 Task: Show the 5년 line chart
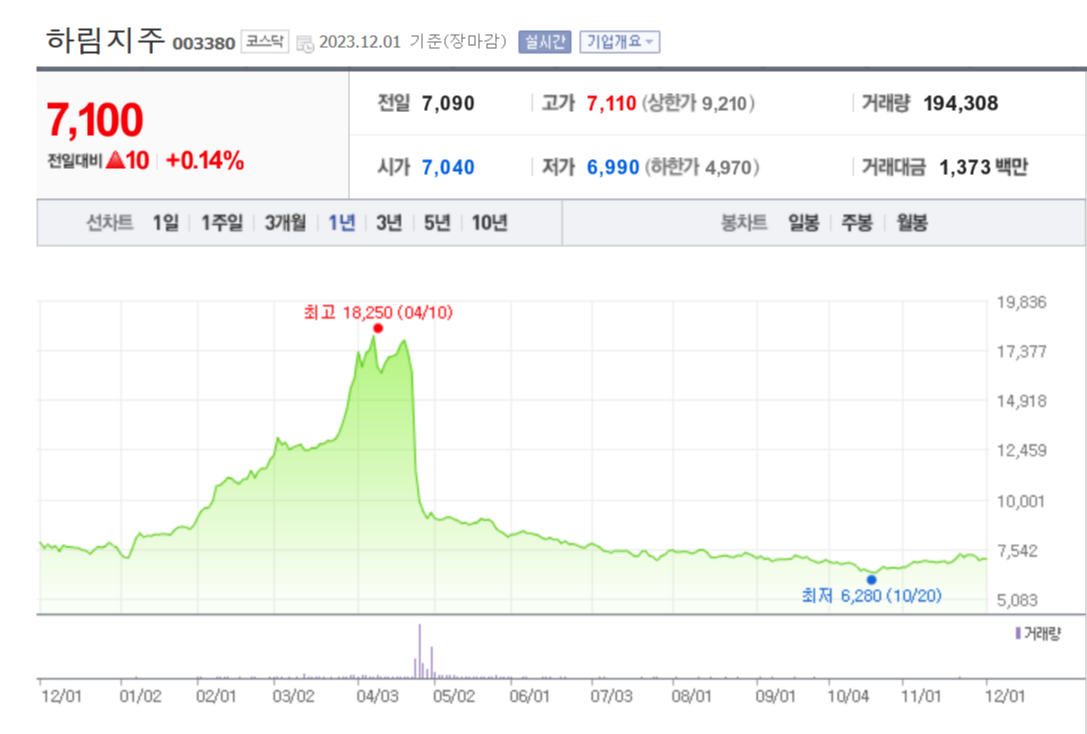pyautogui.click(x=437, y=222)
